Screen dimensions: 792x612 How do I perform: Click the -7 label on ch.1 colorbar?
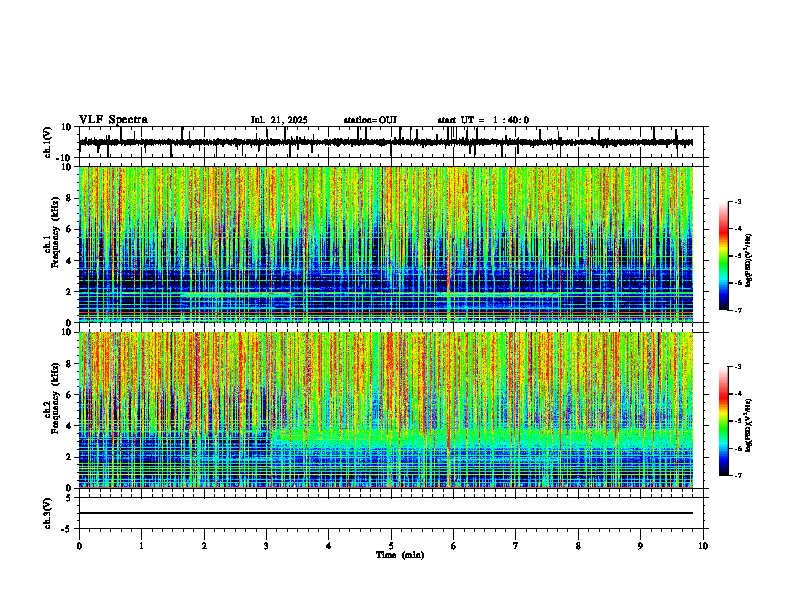tap(738, 310)
